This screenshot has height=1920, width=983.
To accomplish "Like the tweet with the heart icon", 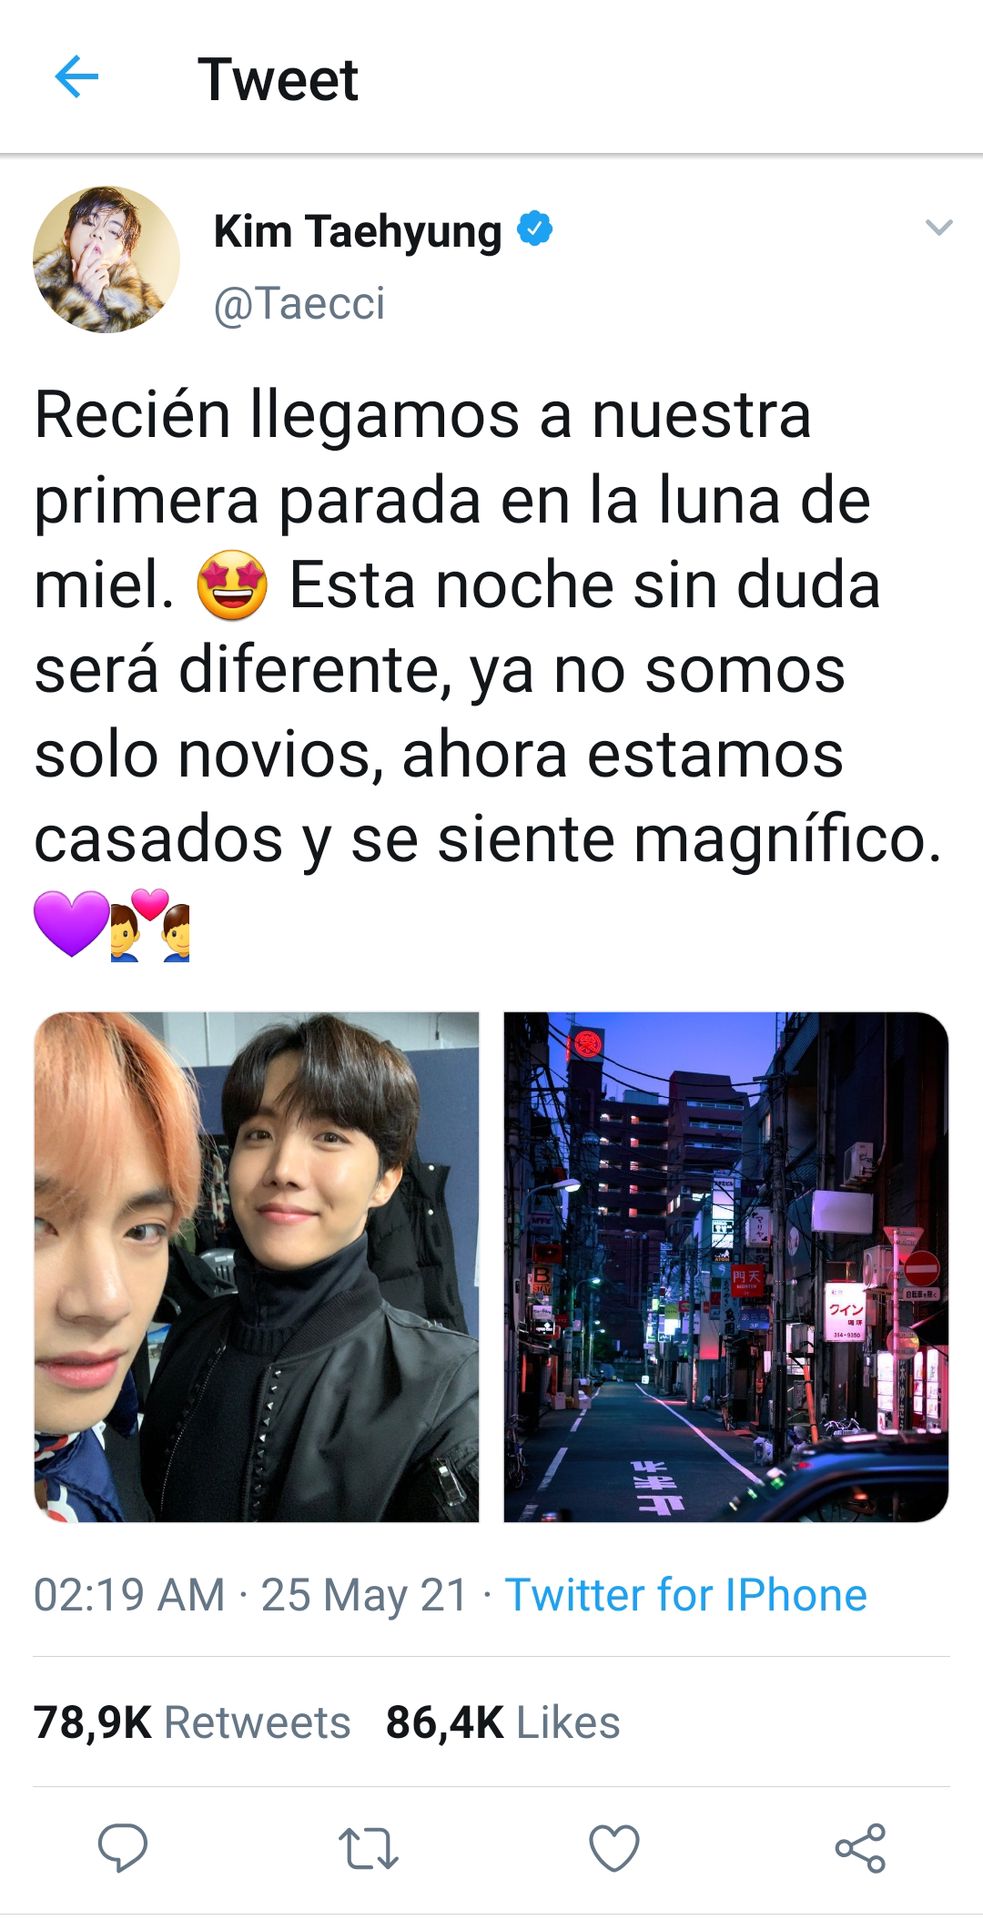I will (614, 1848).
